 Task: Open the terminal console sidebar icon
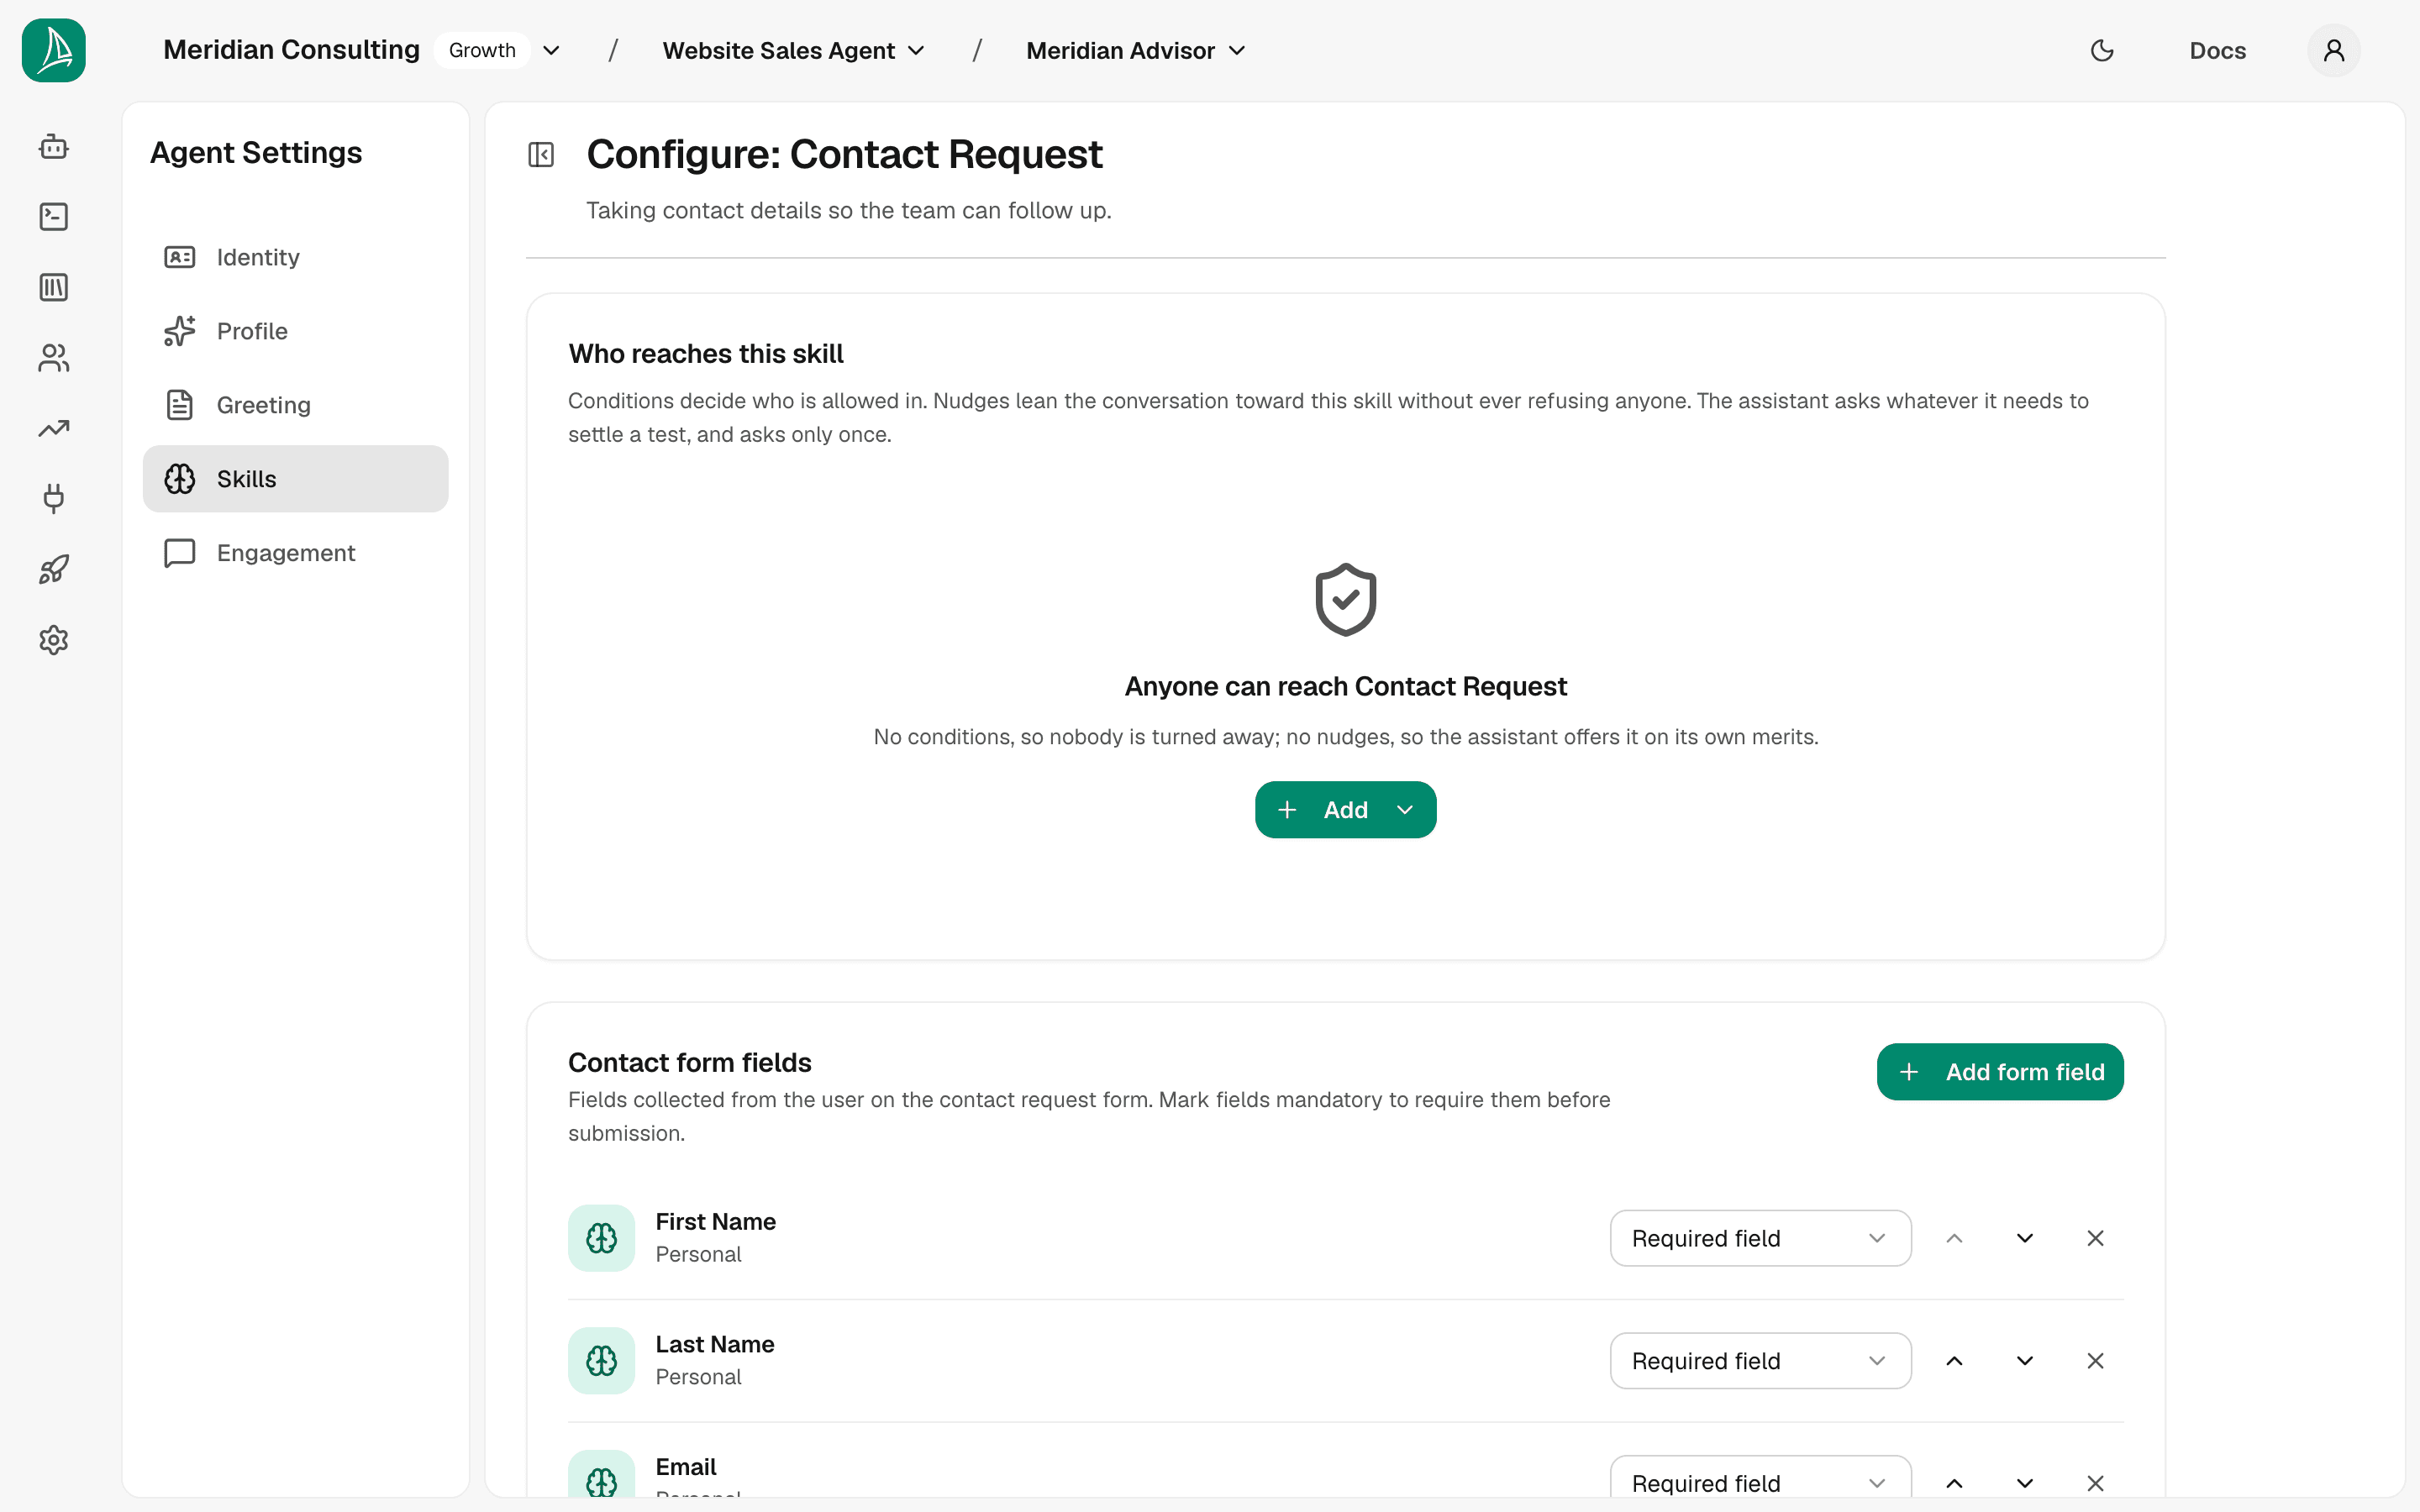(54, 217)
